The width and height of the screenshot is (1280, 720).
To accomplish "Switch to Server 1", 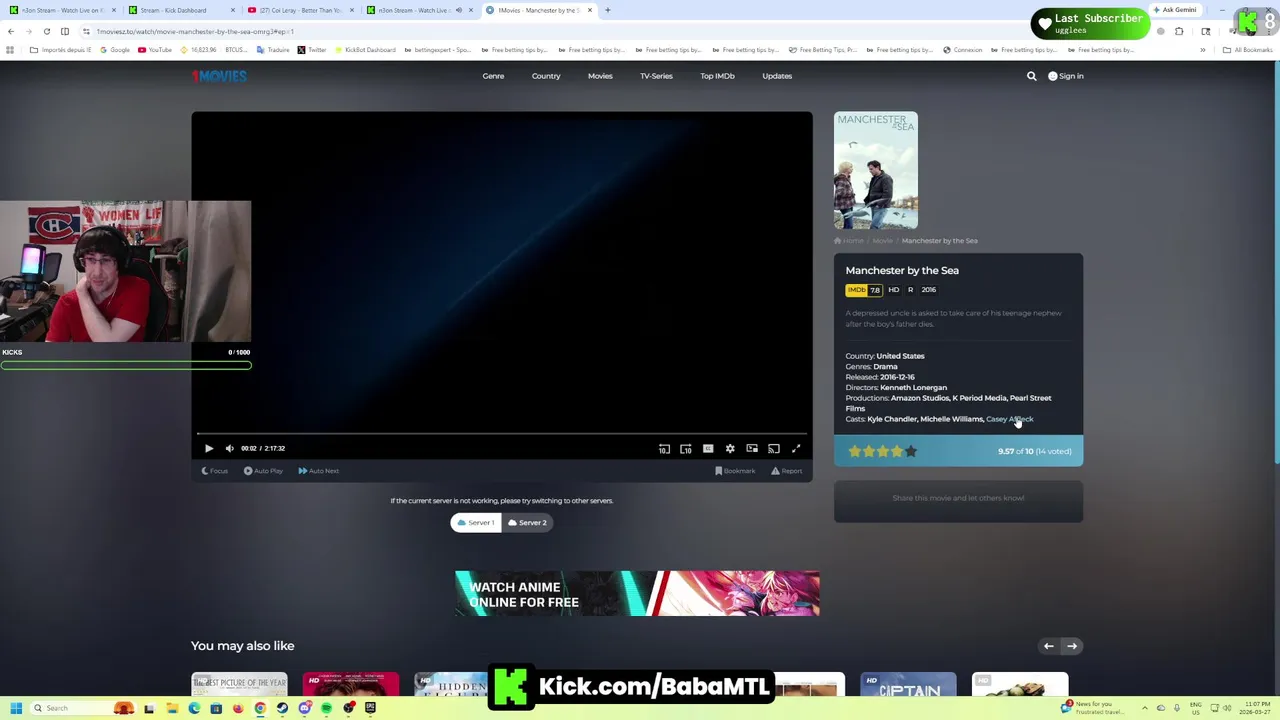I will pyautogui.click(x=476, y=523).
